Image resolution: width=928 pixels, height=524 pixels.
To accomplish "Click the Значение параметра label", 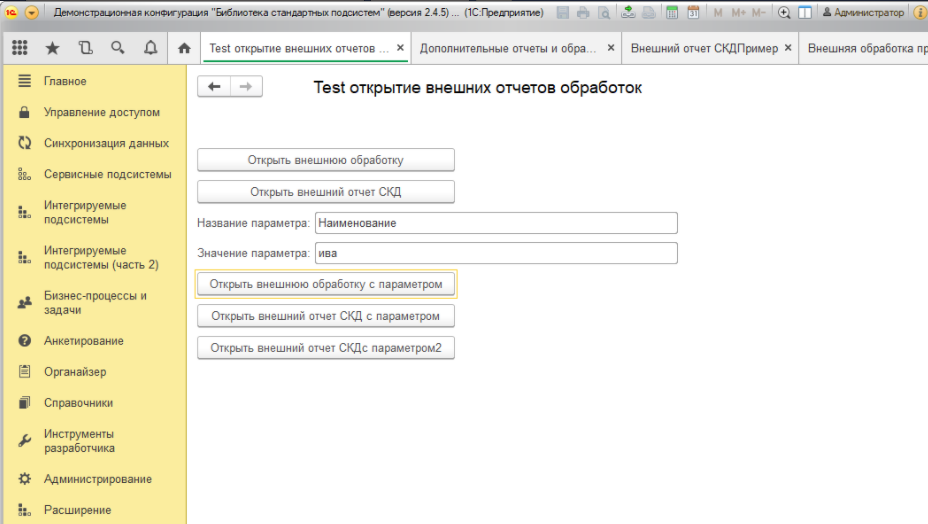I will [253, 253].
